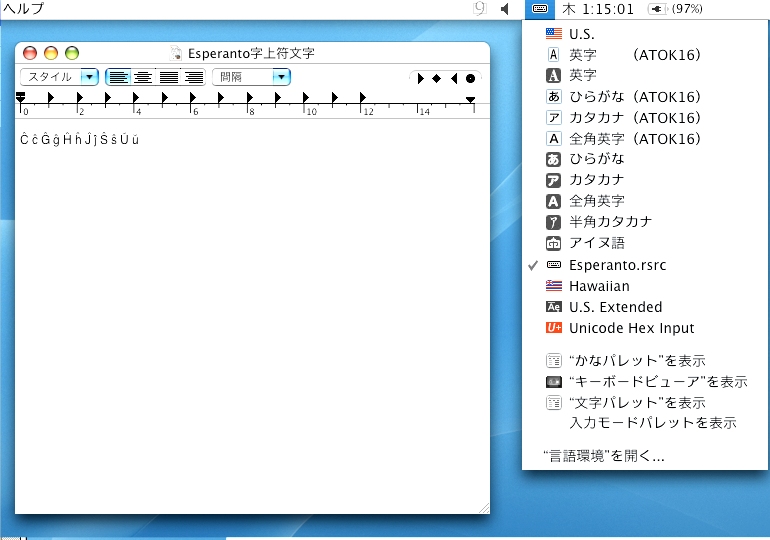
Task: Select the U.S. input source
Action: [645, 34]
